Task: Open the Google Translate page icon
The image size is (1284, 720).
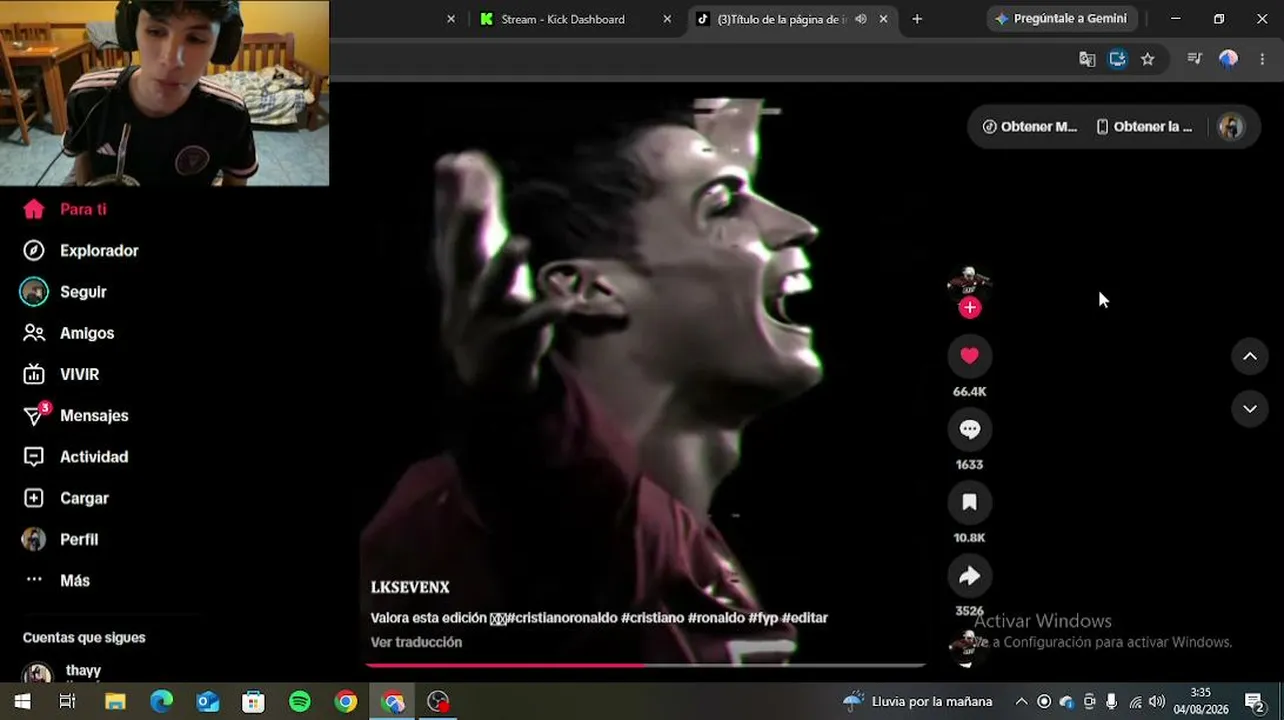Action: pos(1087,59)
